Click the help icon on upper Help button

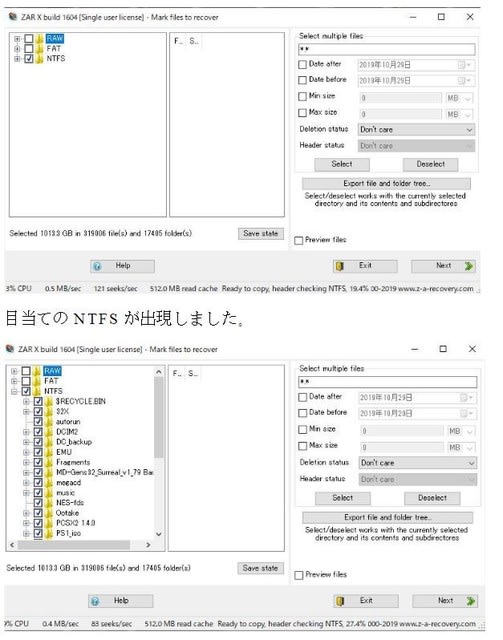coord(97,267)
